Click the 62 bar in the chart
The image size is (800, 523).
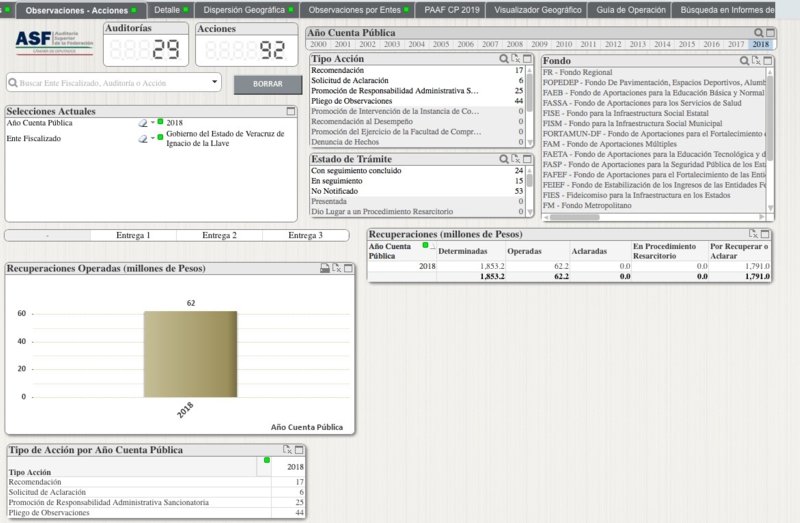click(190, 353)
